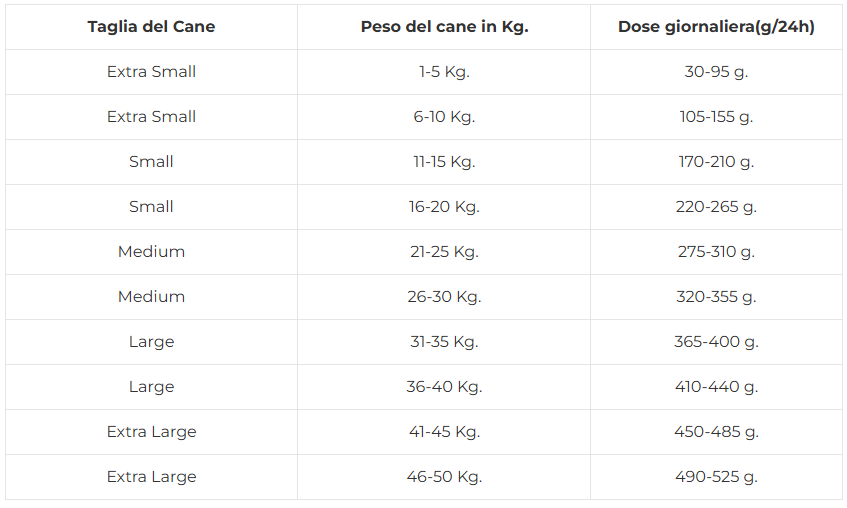Screen dimensions: 847x508
Task: Select the 'Peso del cane in Kg.' header
Action: point(444,27)
